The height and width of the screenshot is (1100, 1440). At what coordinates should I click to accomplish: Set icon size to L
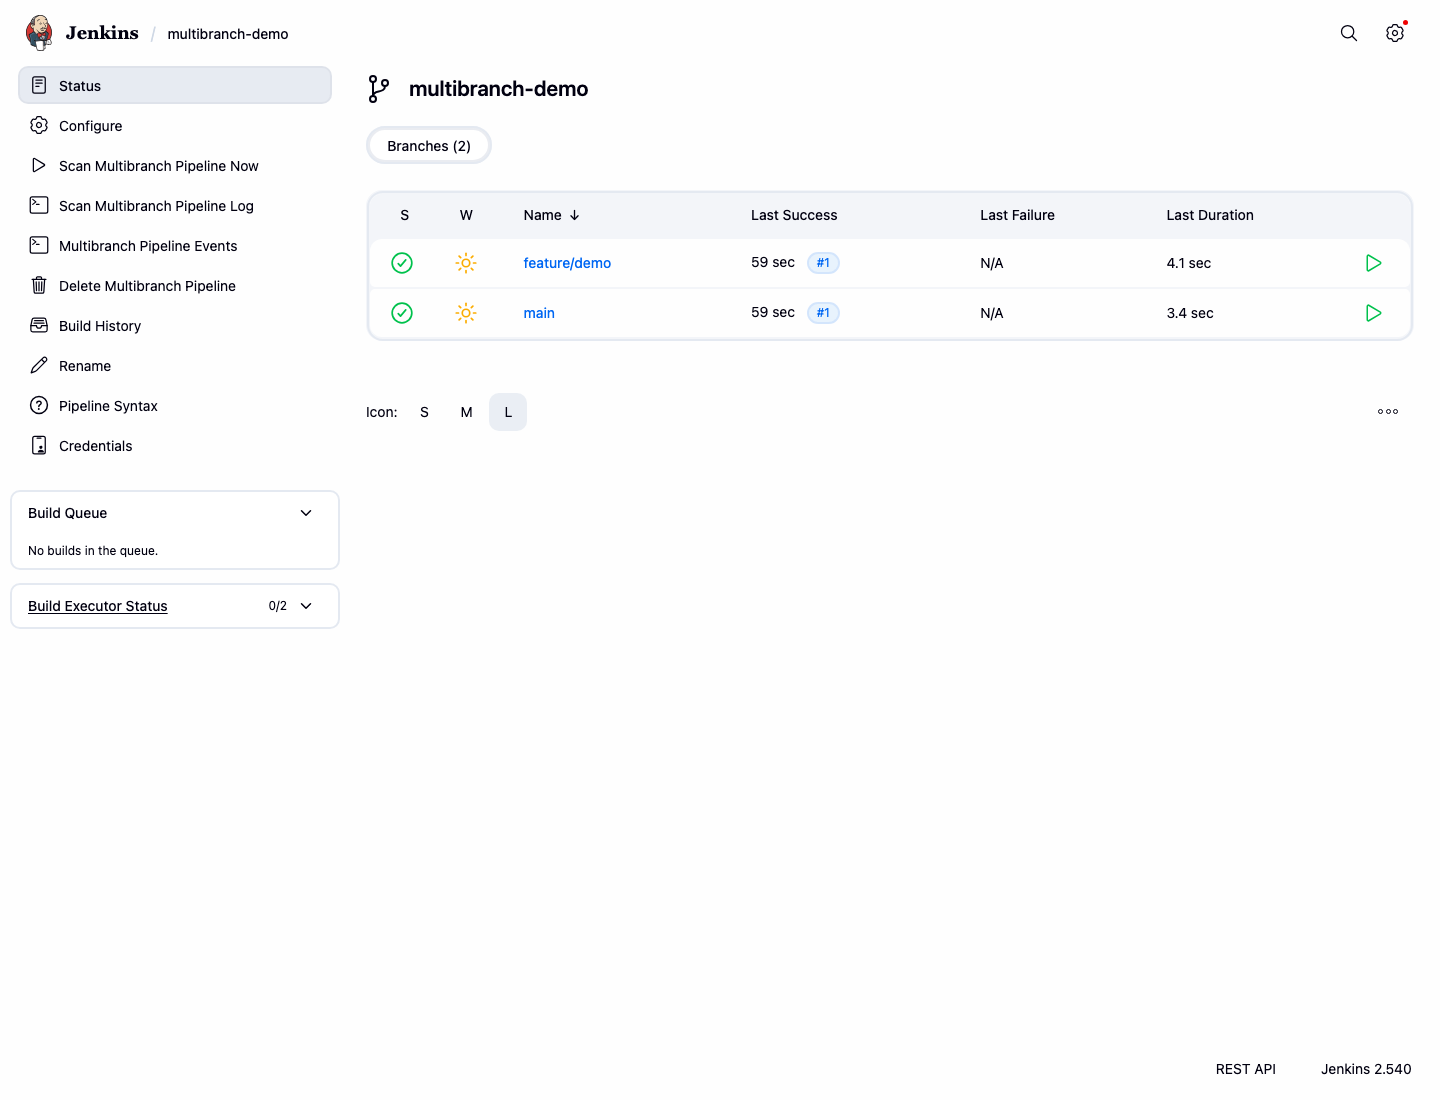508,412
